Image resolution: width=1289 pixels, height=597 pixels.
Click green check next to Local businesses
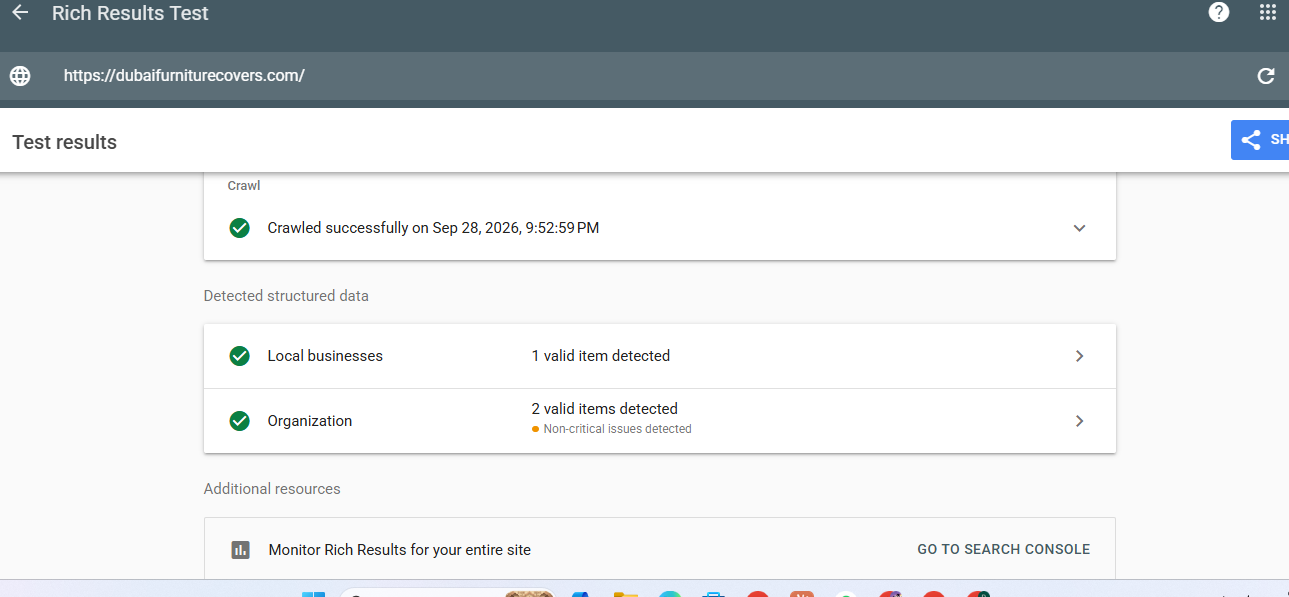240,356
